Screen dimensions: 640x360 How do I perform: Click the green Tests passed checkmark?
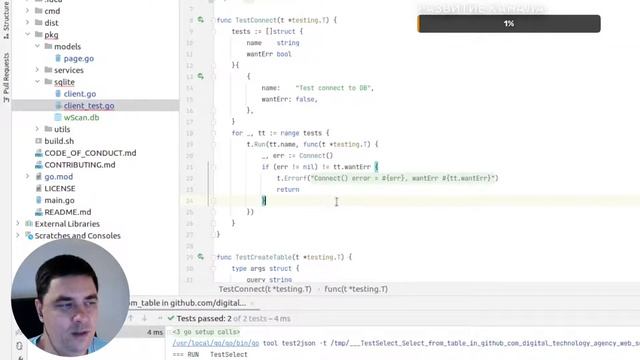tap(171, 318)
